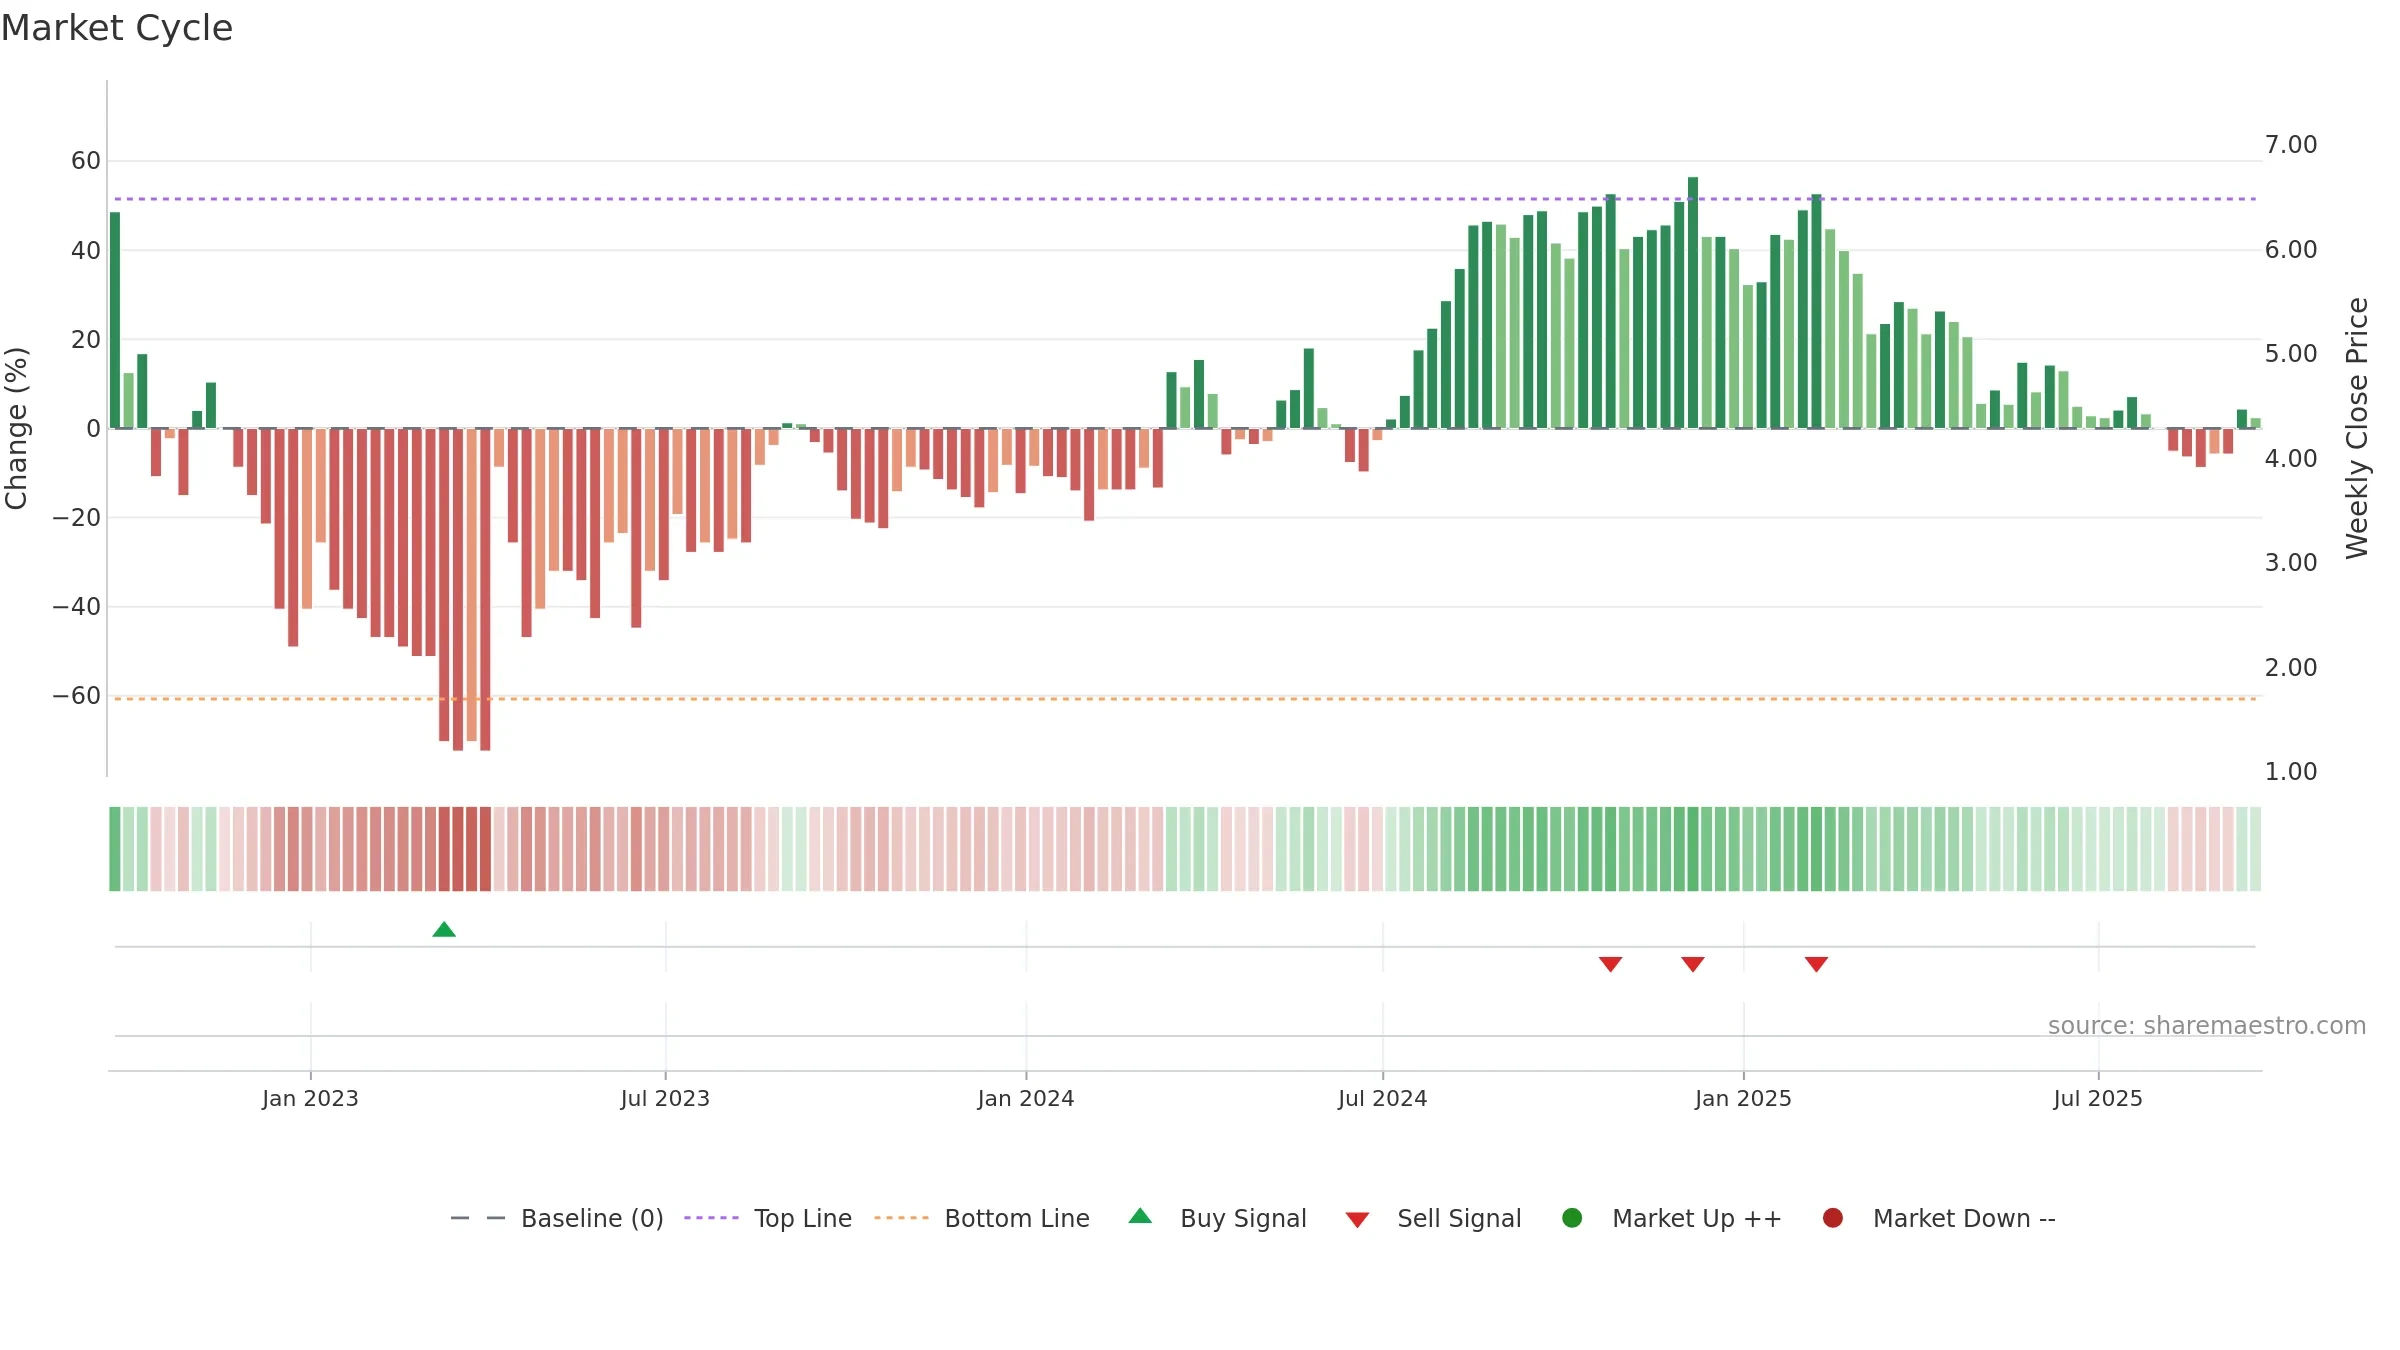
Task: Click the green Buy Signal triangle marker
Action: (444, 930)
